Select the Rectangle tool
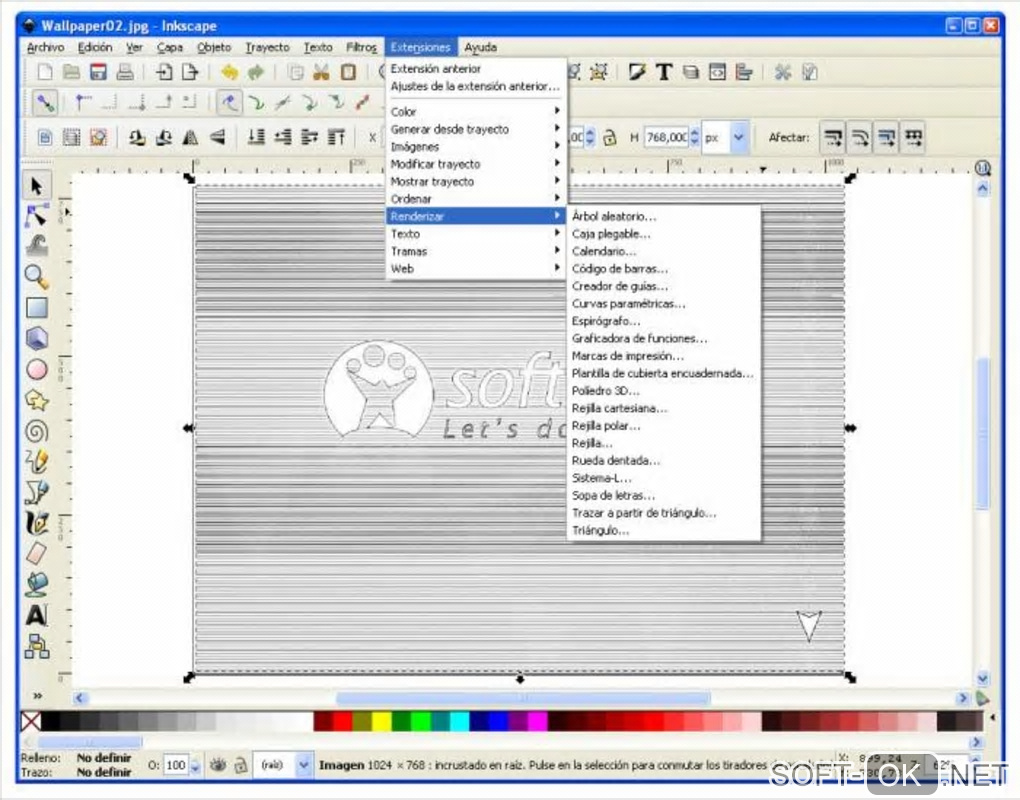This screenshot has height=800, width=1020. point(36,308)
